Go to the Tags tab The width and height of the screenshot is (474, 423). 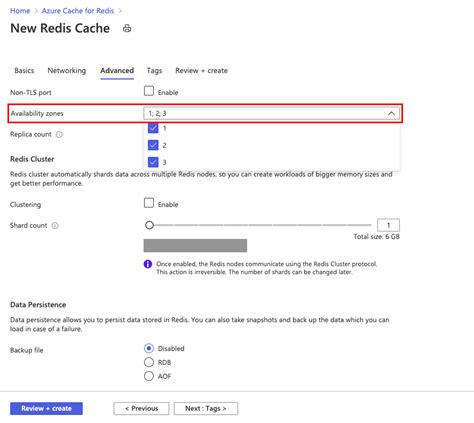point(154,71)
